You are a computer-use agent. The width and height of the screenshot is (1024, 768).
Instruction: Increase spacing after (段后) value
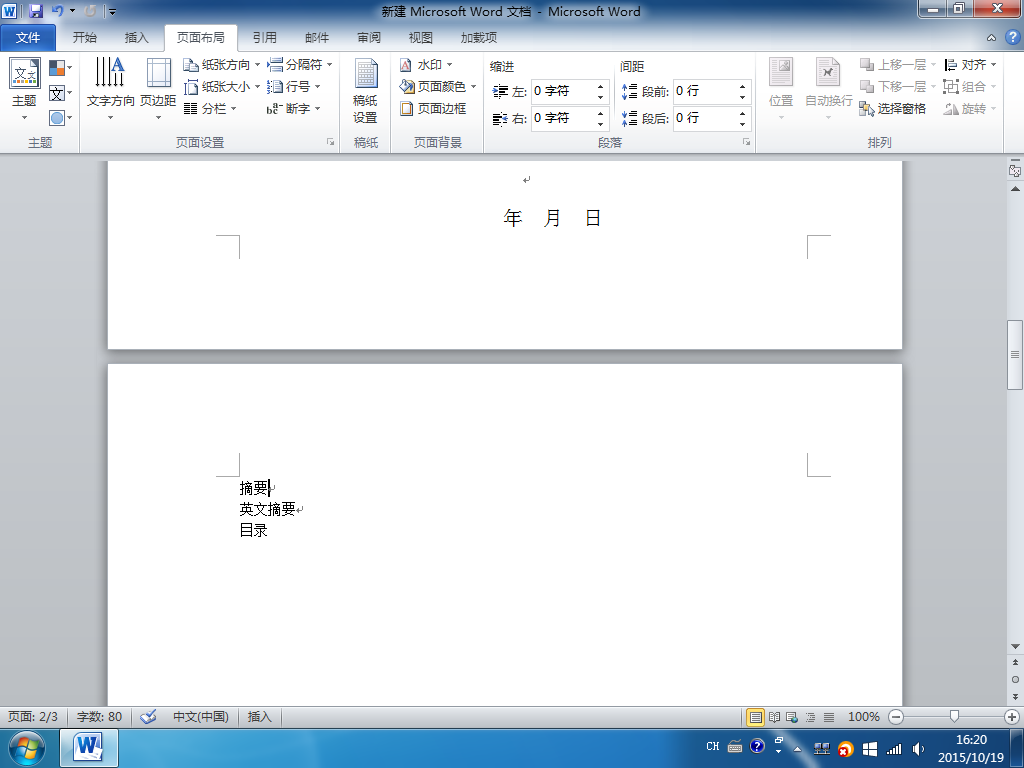743,114
